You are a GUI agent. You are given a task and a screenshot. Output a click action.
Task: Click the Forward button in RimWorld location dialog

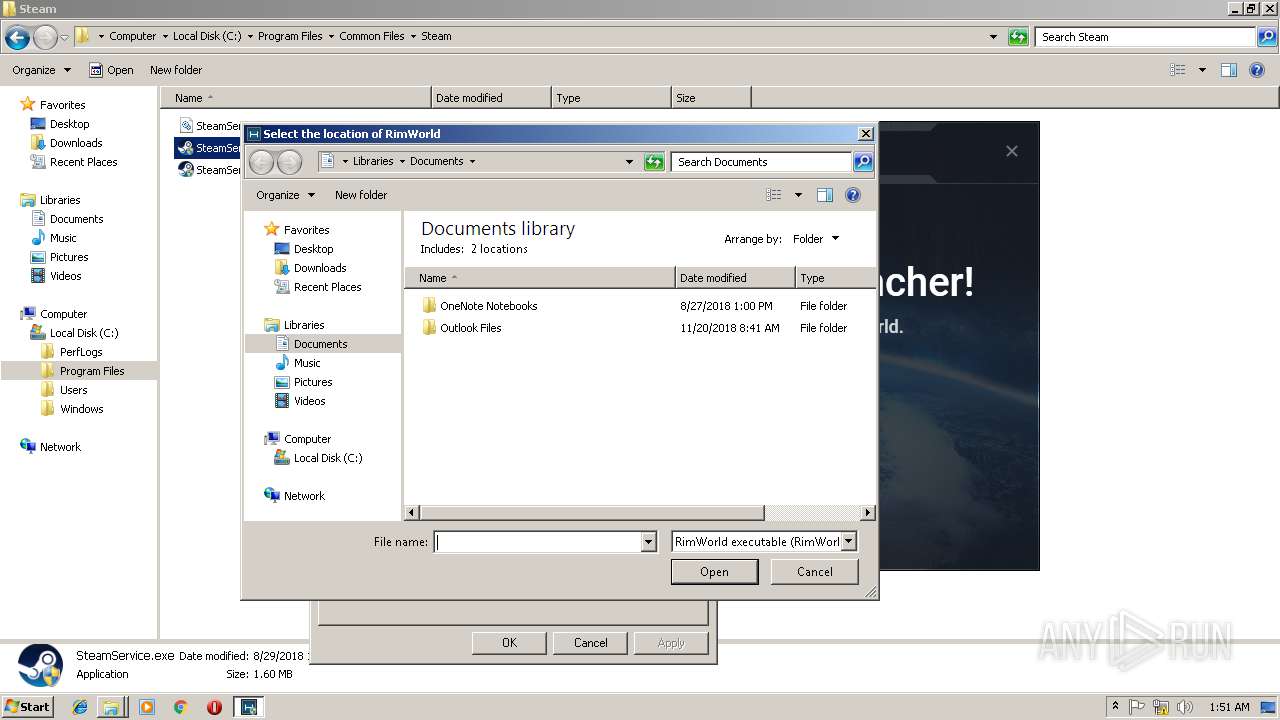coord(289,162)
